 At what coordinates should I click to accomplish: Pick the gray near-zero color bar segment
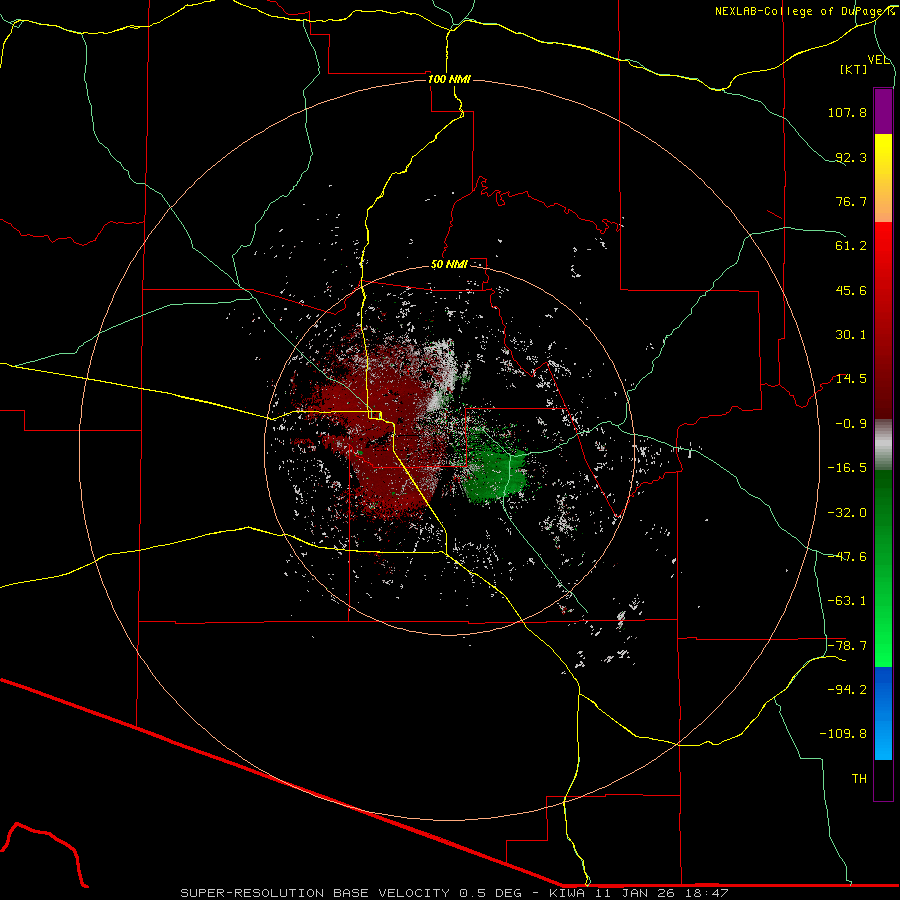883,445
